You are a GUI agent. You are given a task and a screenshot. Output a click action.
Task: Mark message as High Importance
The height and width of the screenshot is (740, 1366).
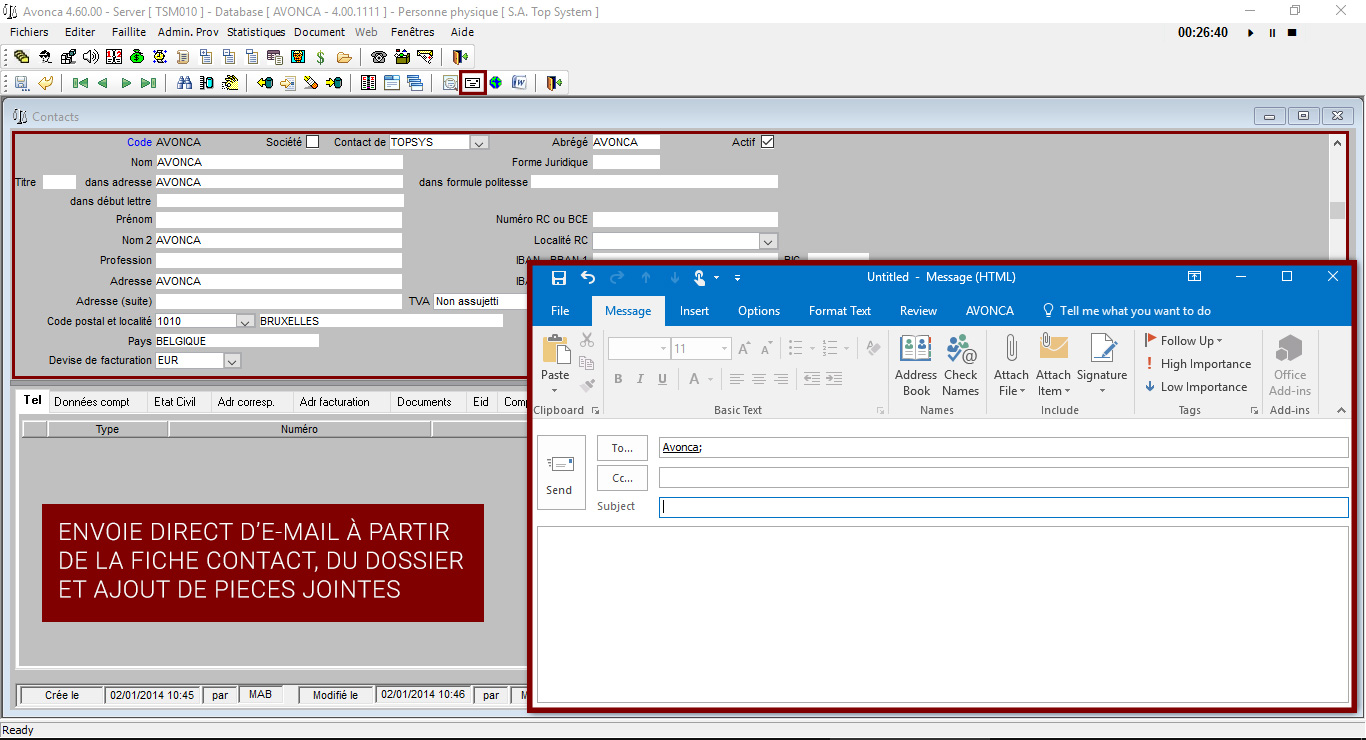[x=1198, y=364]
